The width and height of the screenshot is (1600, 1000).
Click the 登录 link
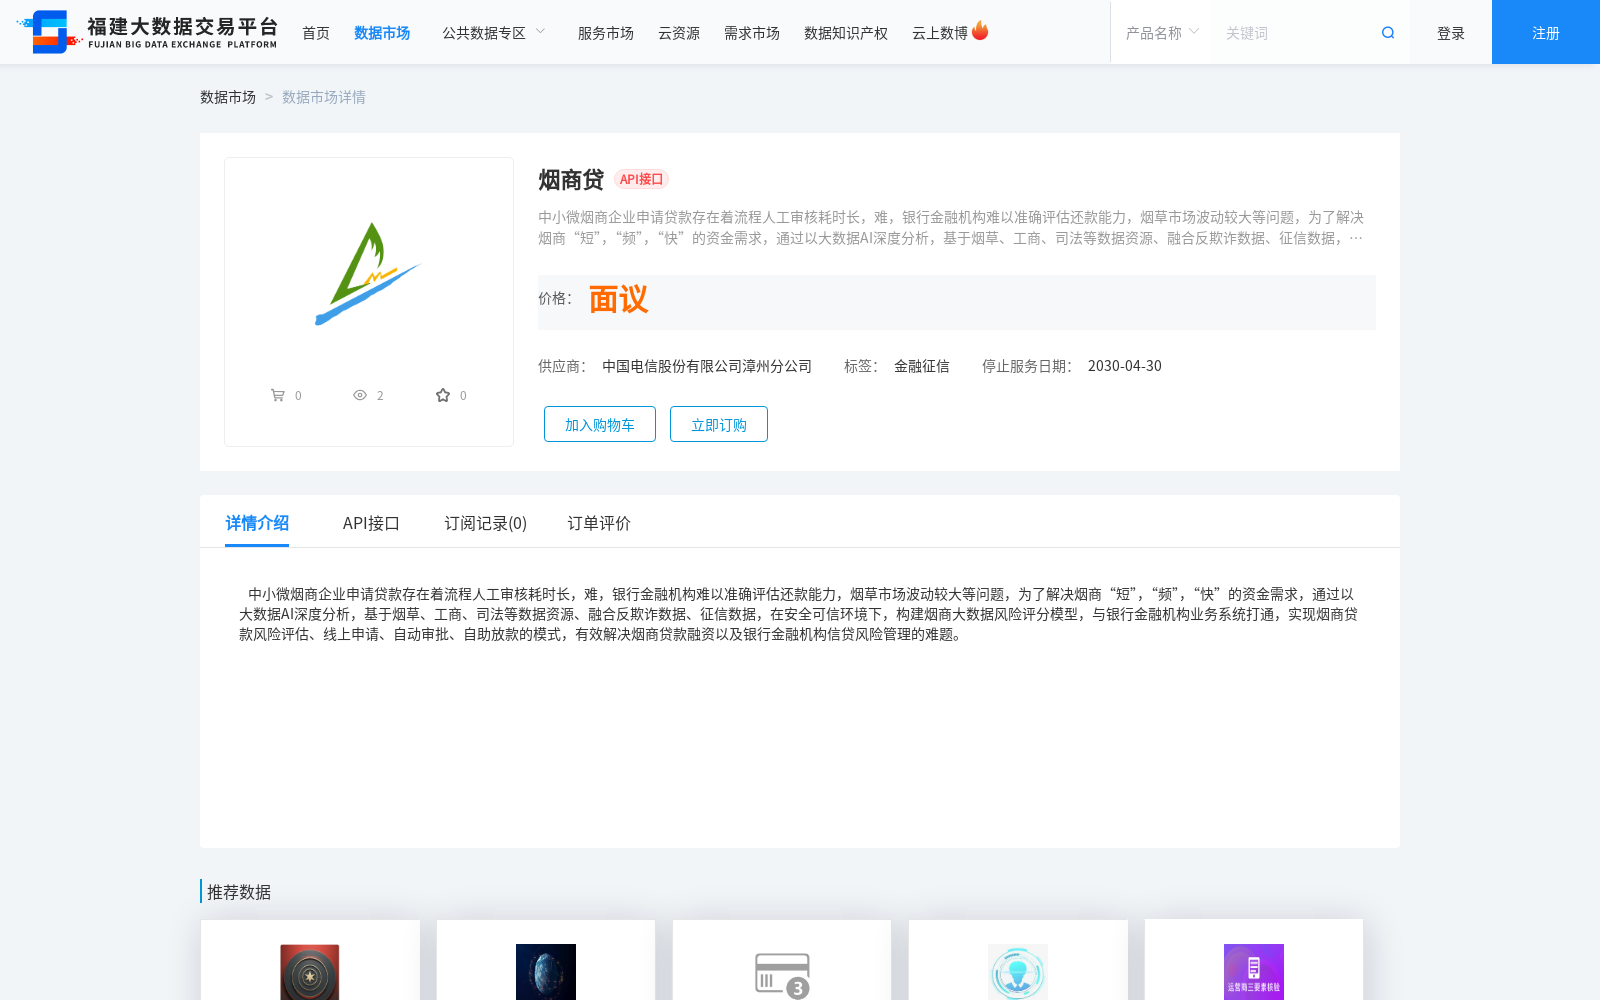click(1451, 33)
